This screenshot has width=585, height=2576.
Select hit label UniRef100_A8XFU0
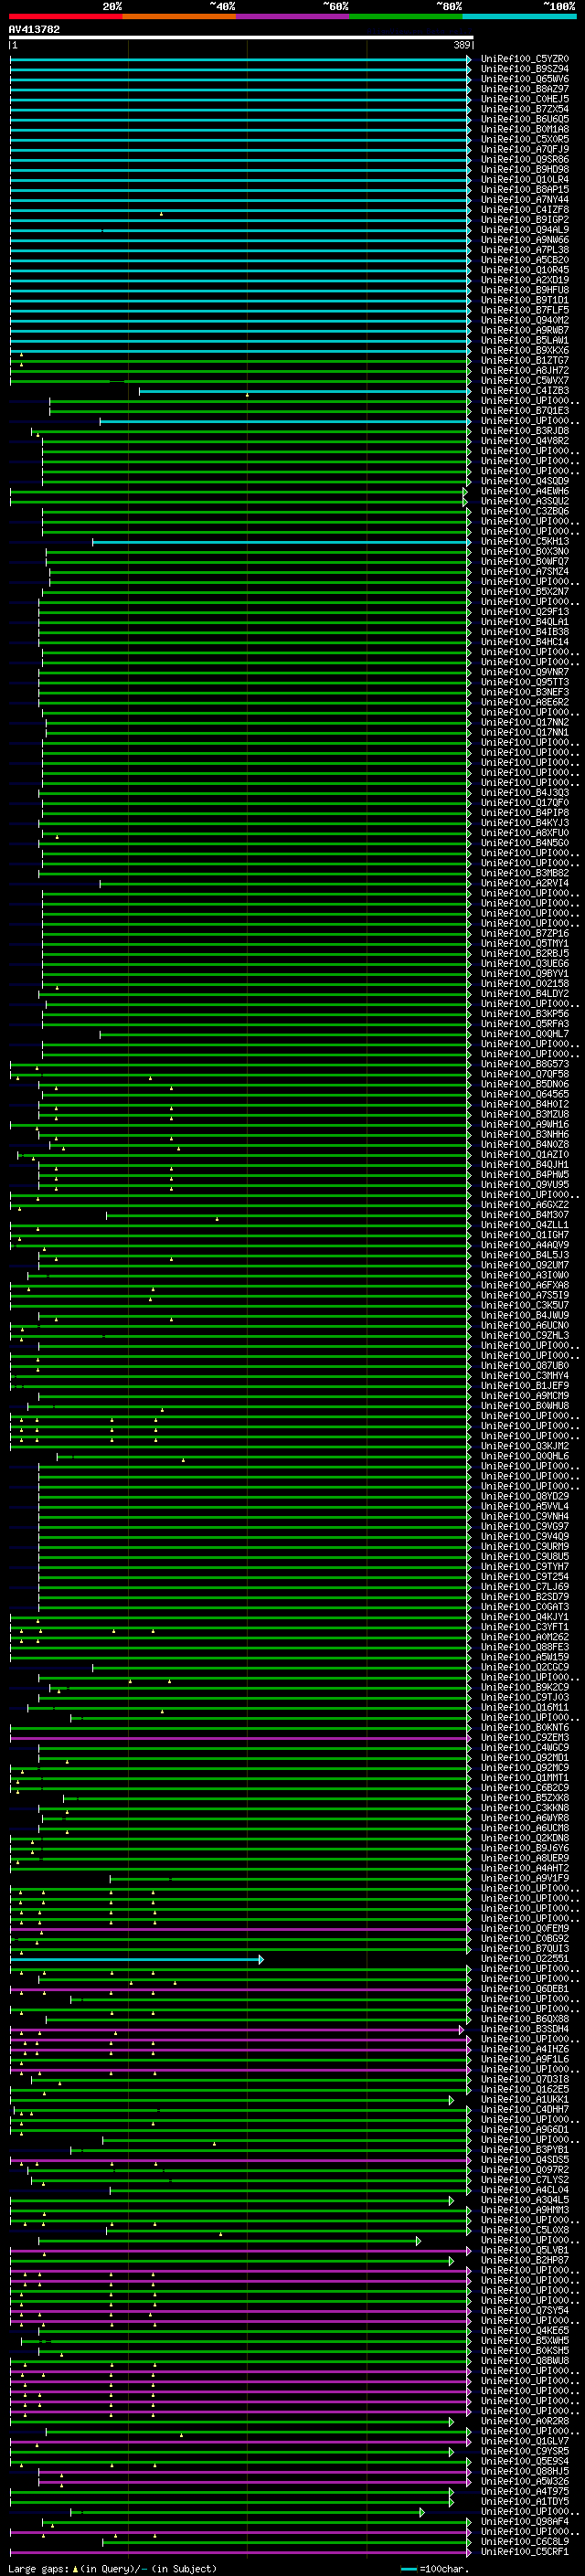(525, 833)
